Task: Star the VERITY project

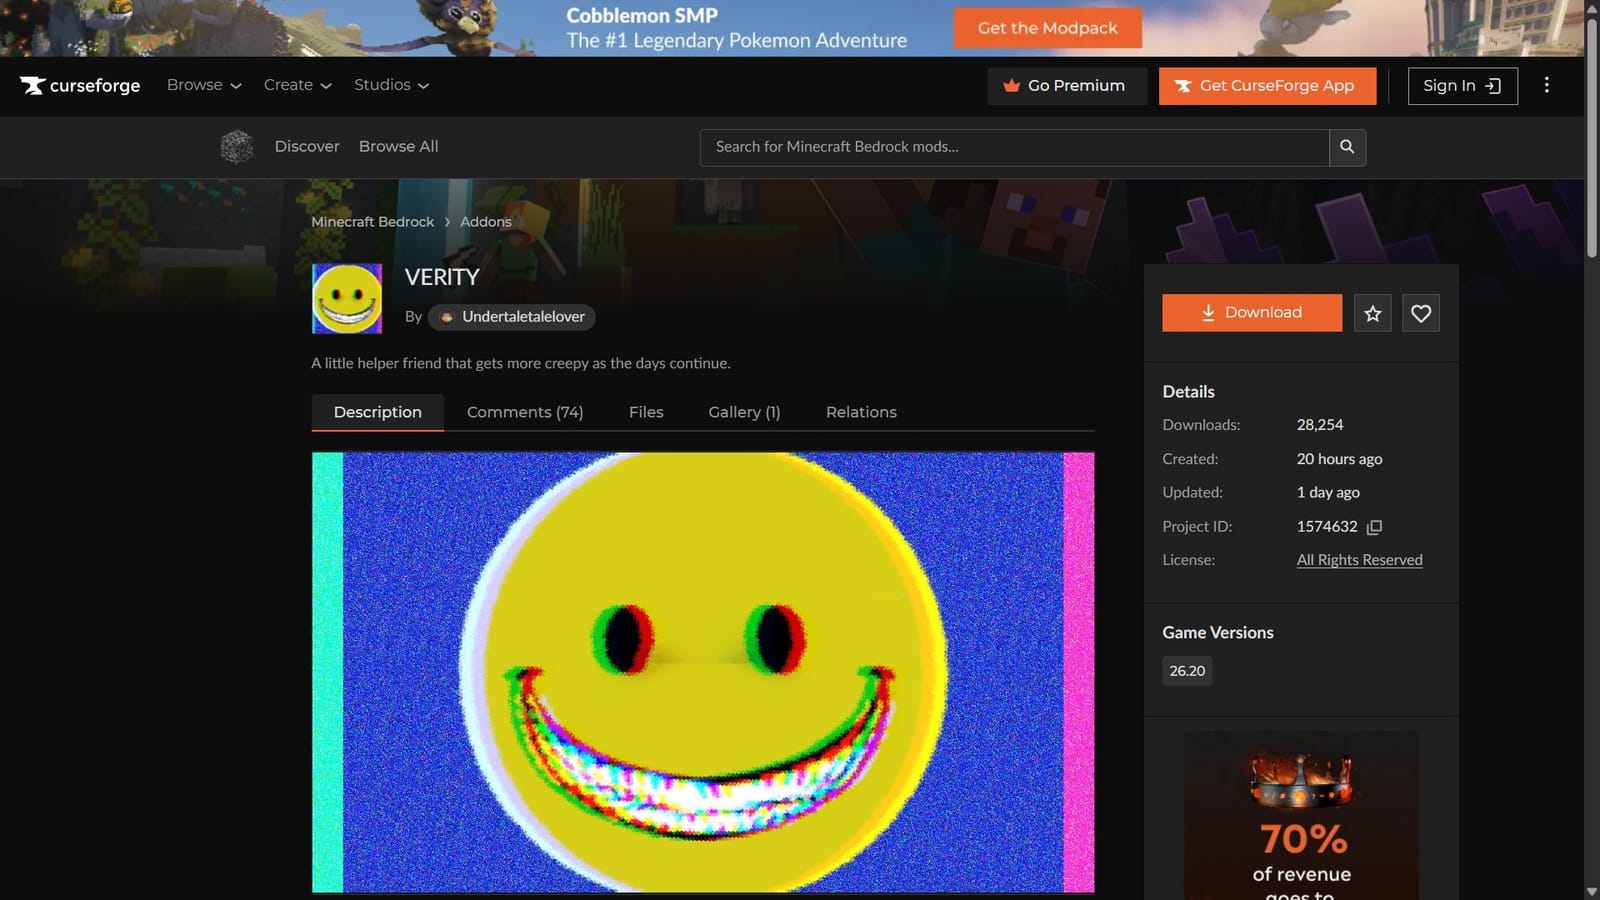Action: 1372,313
